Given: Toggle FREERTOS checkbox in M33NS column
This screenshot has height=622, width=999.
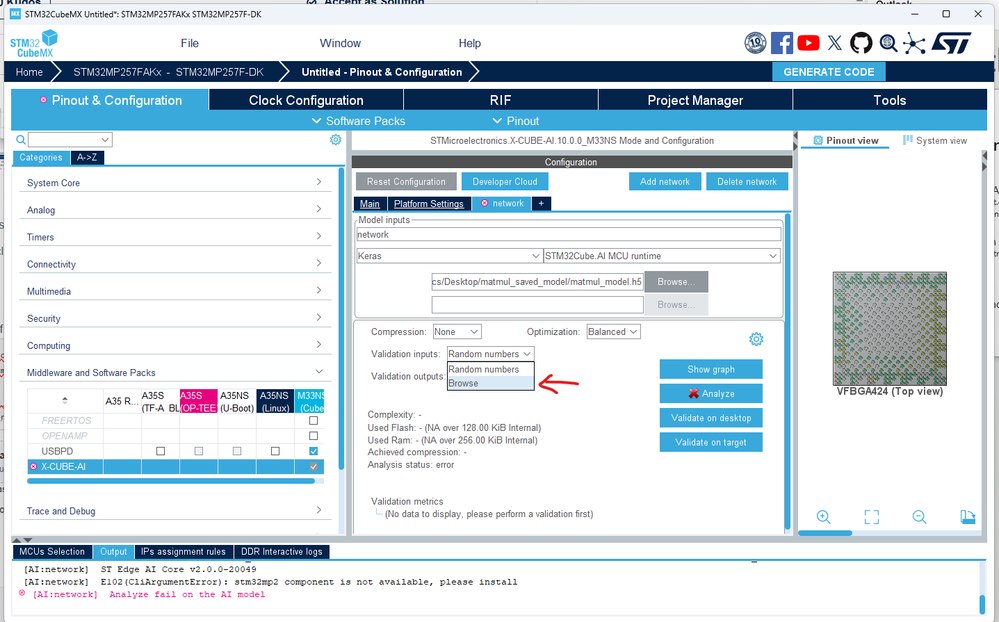Looking at the screenshot, I should point(313,421).
